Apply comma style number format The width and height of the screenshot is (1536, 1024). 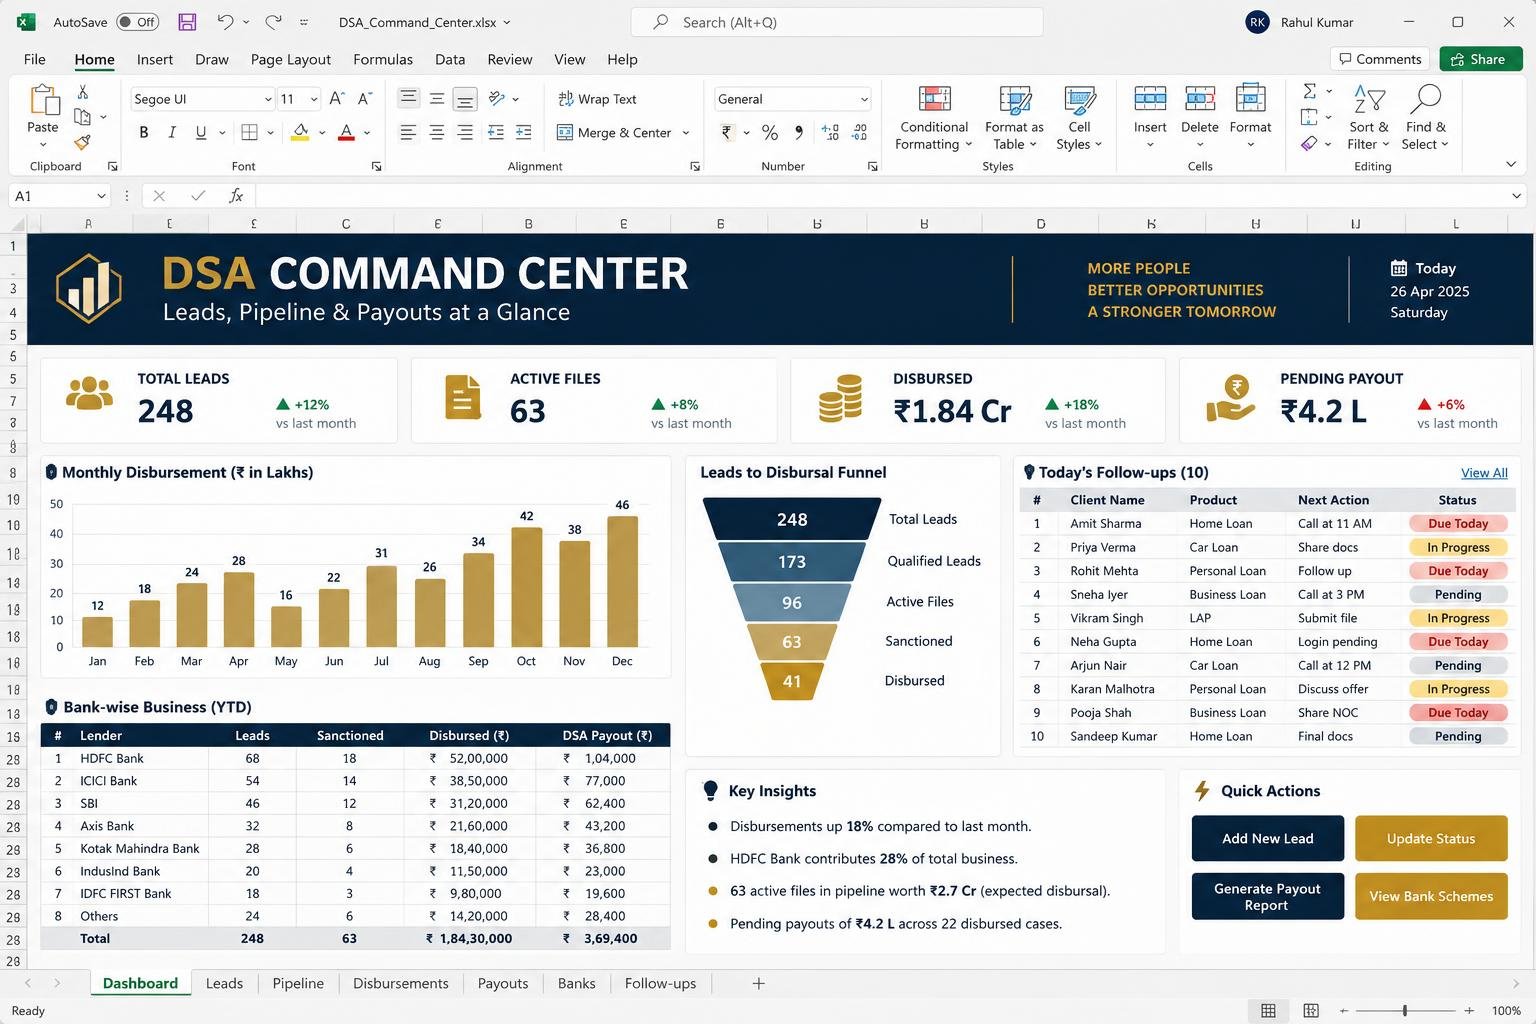point(798,132)
